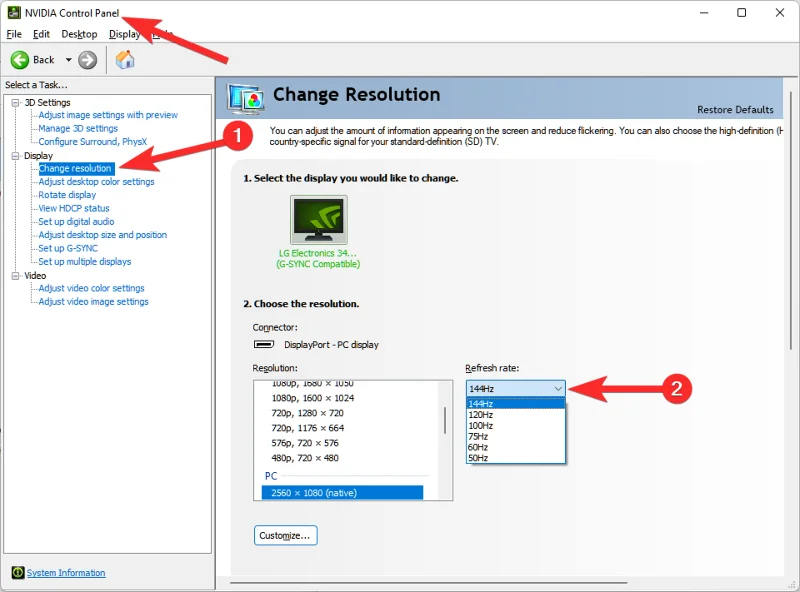Choose 144Hz in the refresh rate list

coord(515,404)
